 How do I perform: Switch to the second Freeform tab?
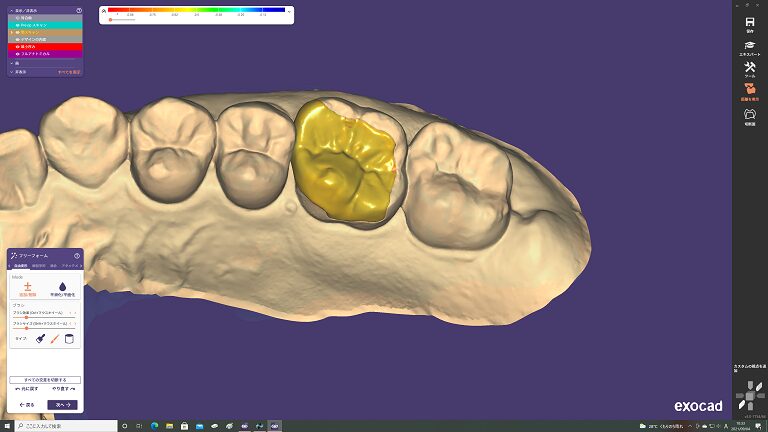pos(37,267)
